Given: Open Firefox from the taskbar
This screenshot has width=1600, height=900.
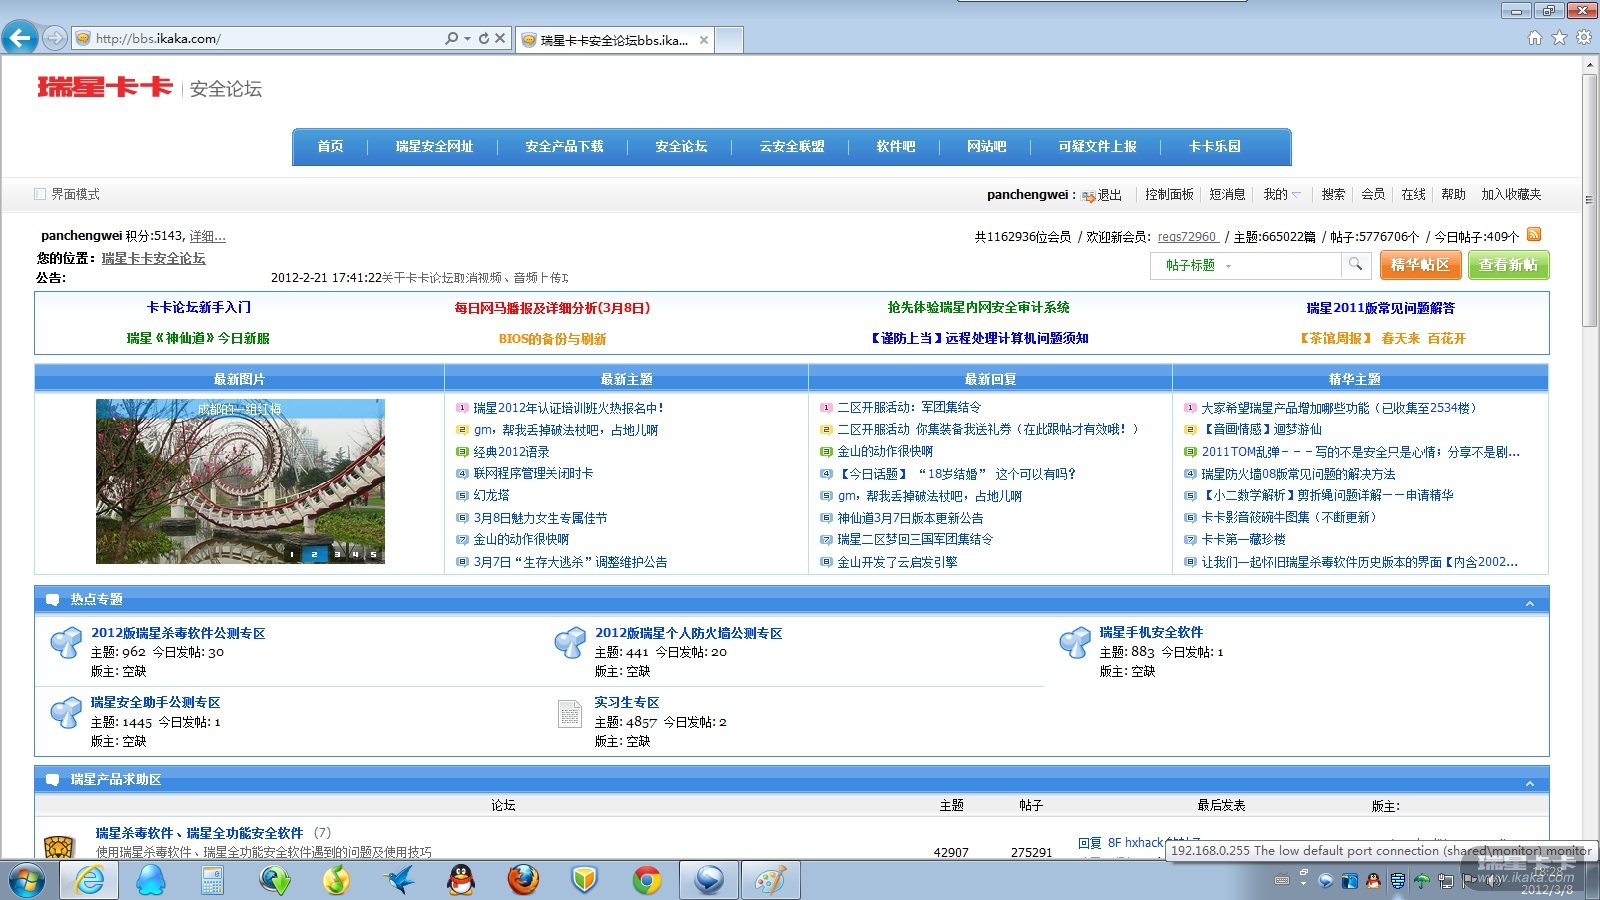Looking at the screenshot, I should pos(522,880).
